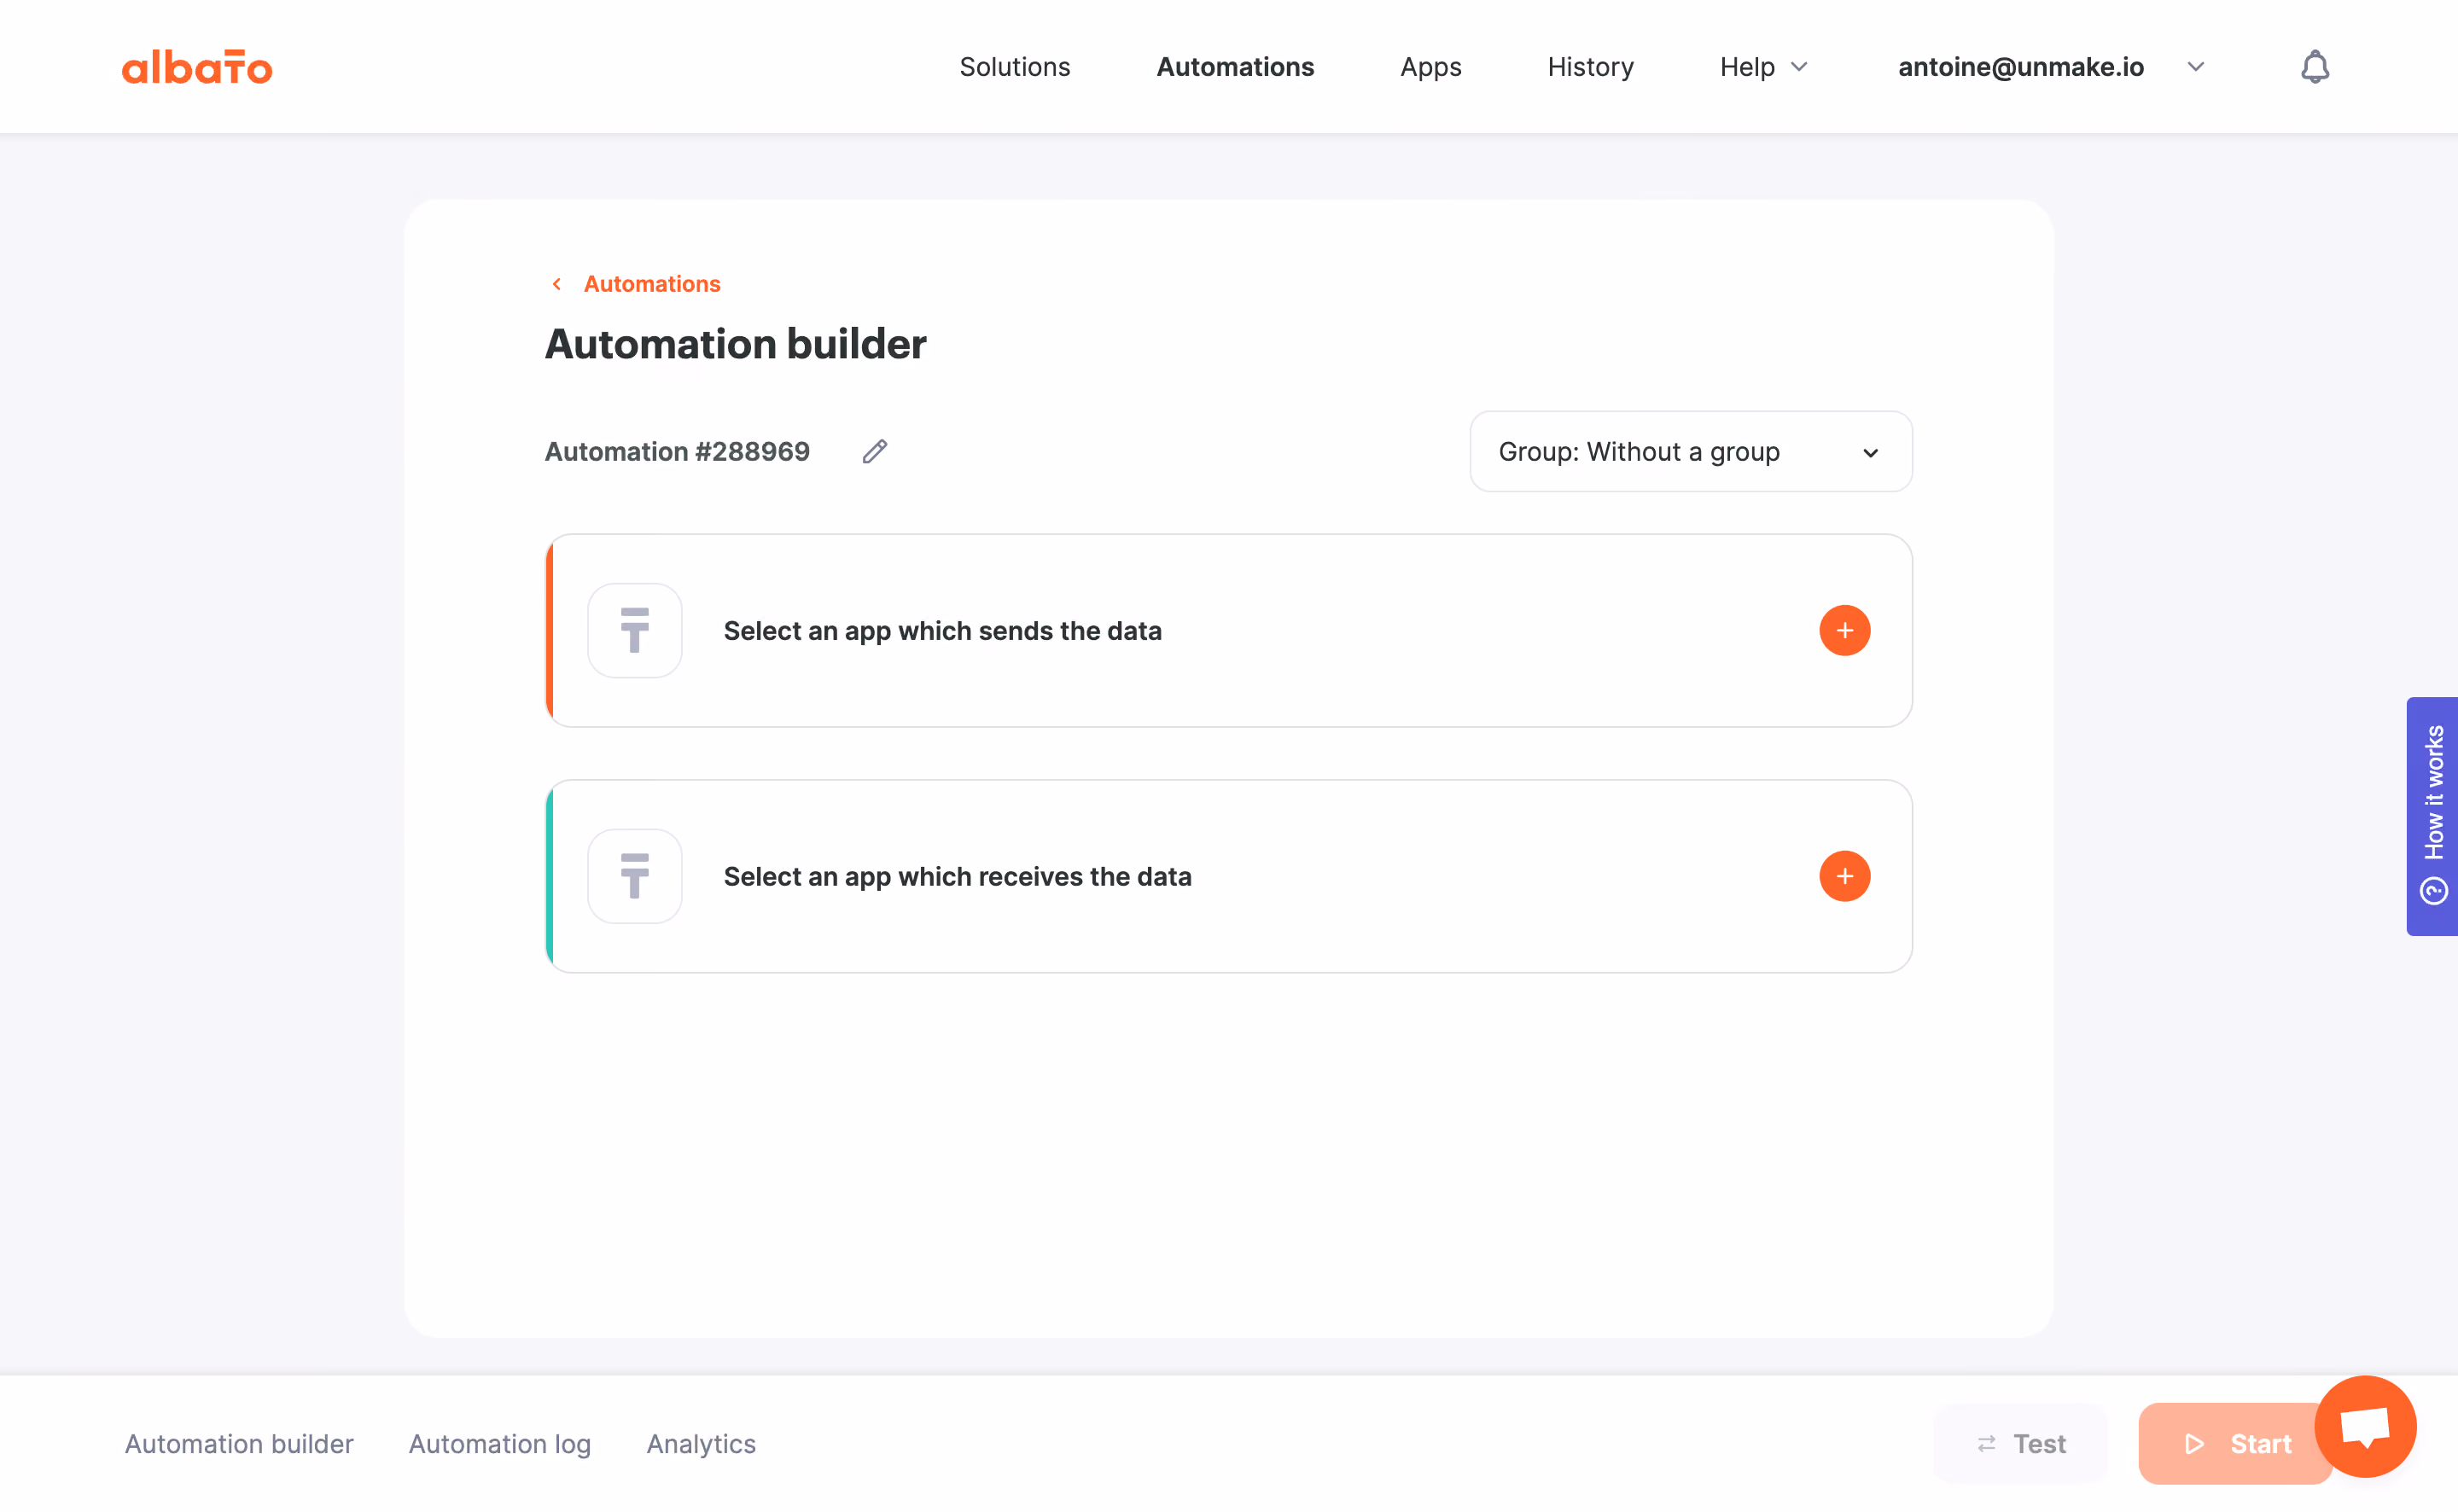Open the live chat bubble

(2365, 1426)
